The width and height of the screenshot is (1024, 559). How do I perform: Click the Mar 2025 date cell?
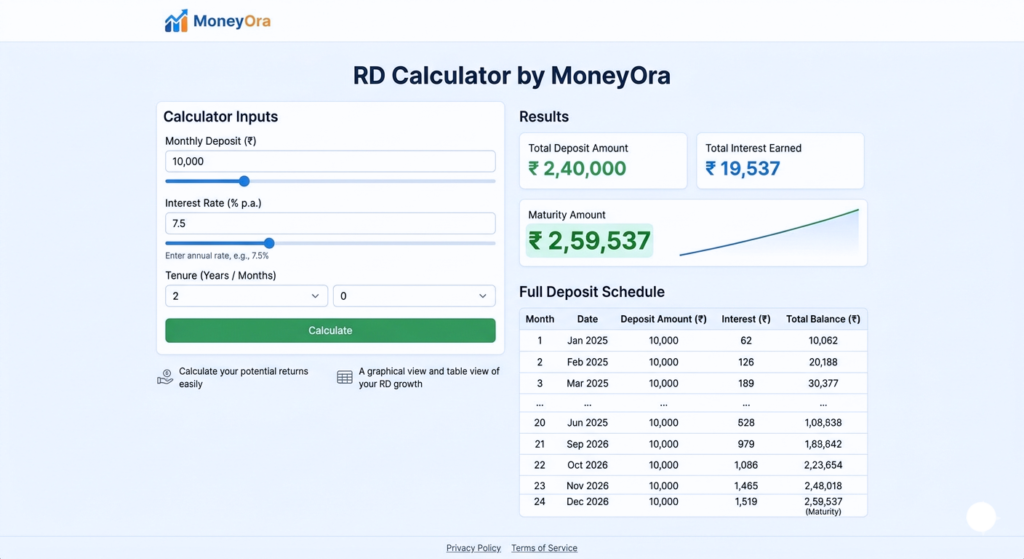tap(587, 383)
